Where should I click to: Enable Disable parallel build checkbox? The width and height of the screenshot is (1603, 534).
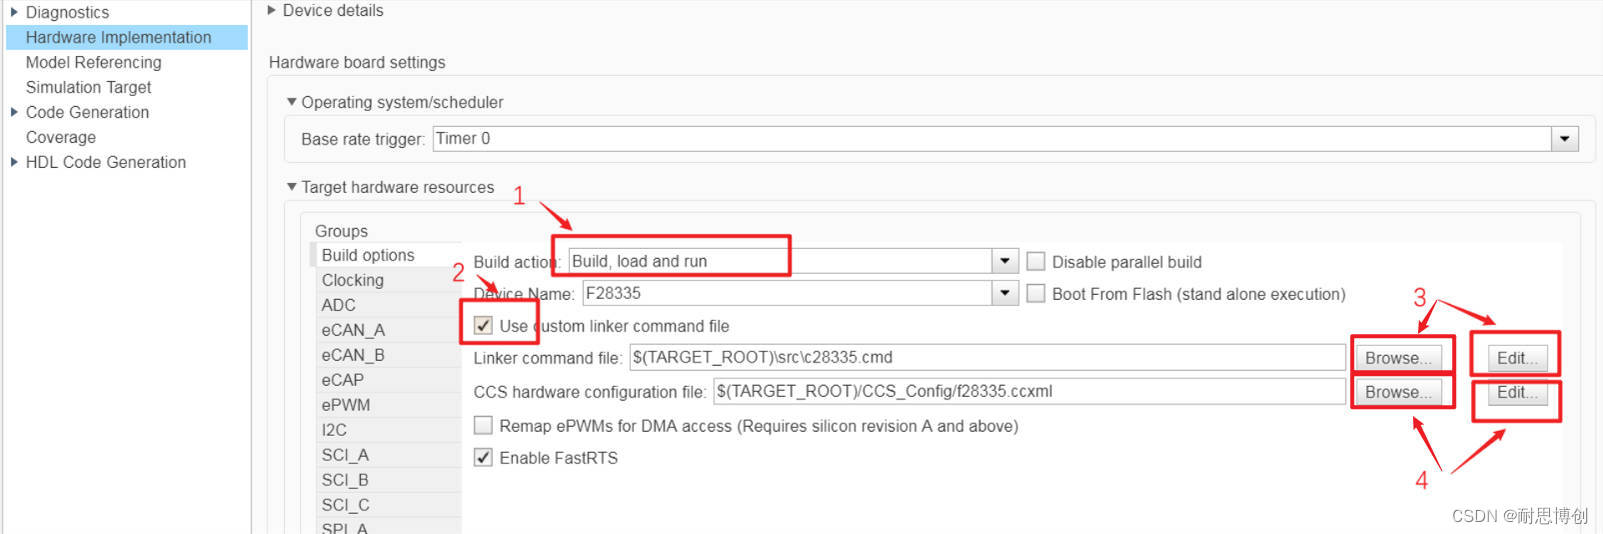(x=1036, y=261)
